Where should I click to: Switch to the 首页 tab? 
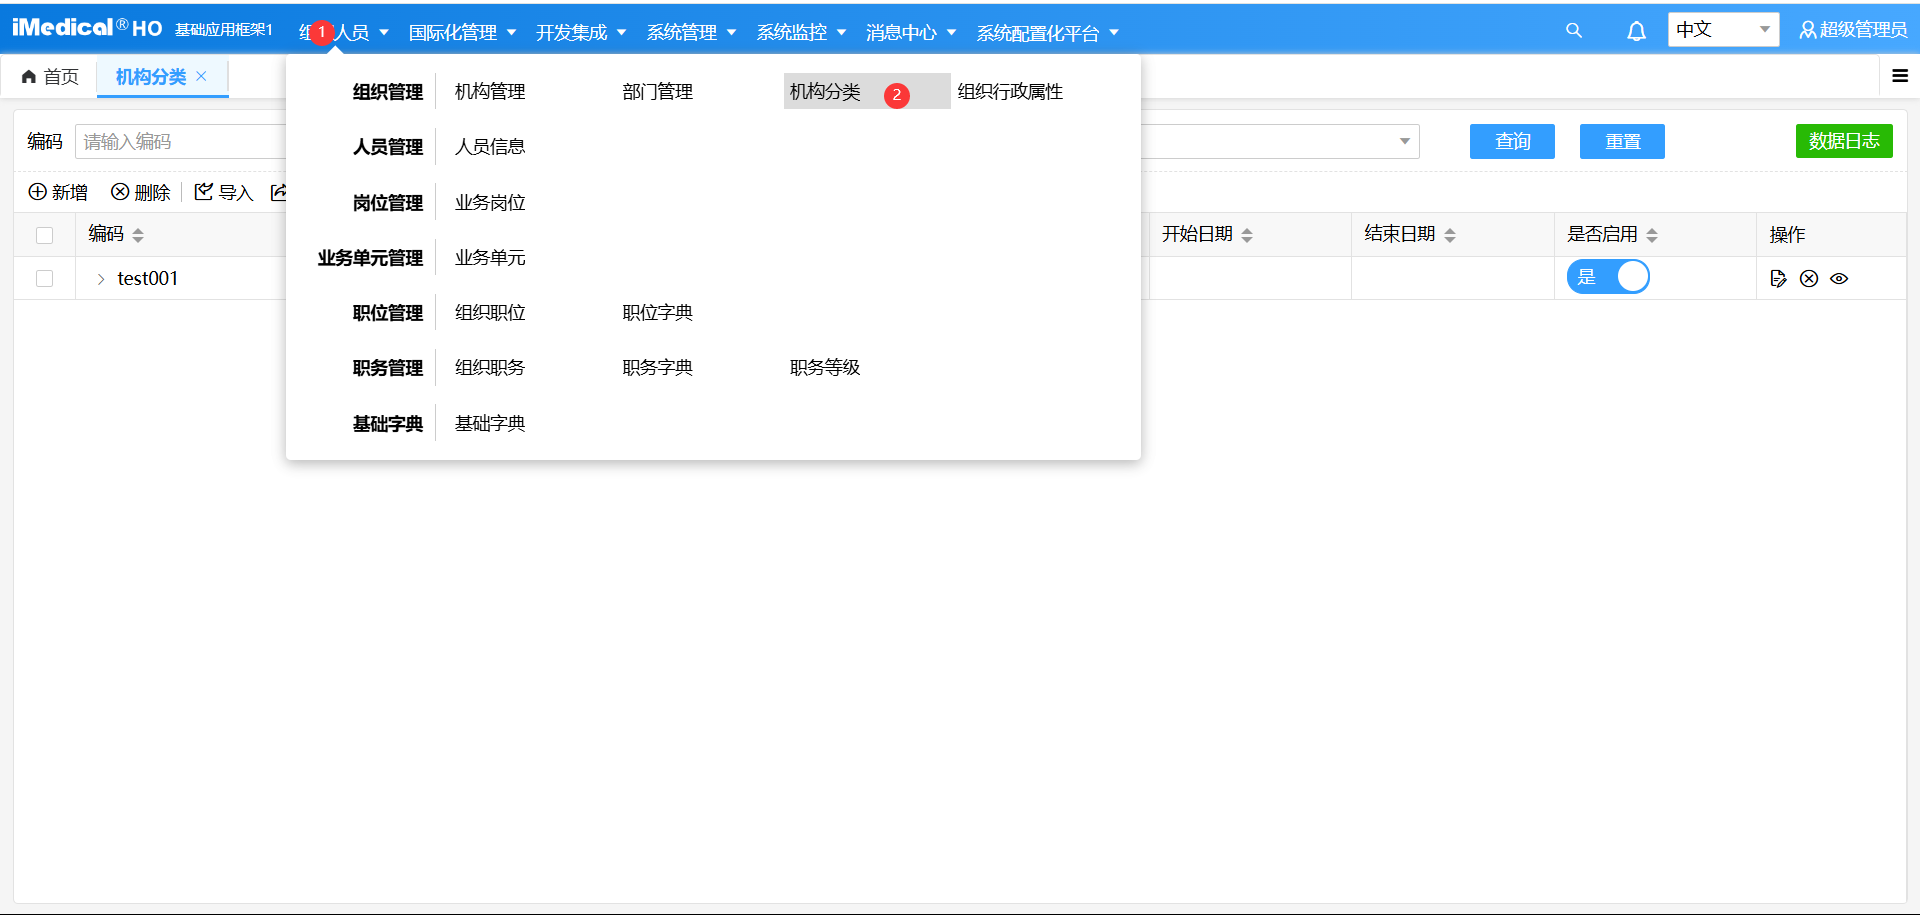[x=50, y=77]
